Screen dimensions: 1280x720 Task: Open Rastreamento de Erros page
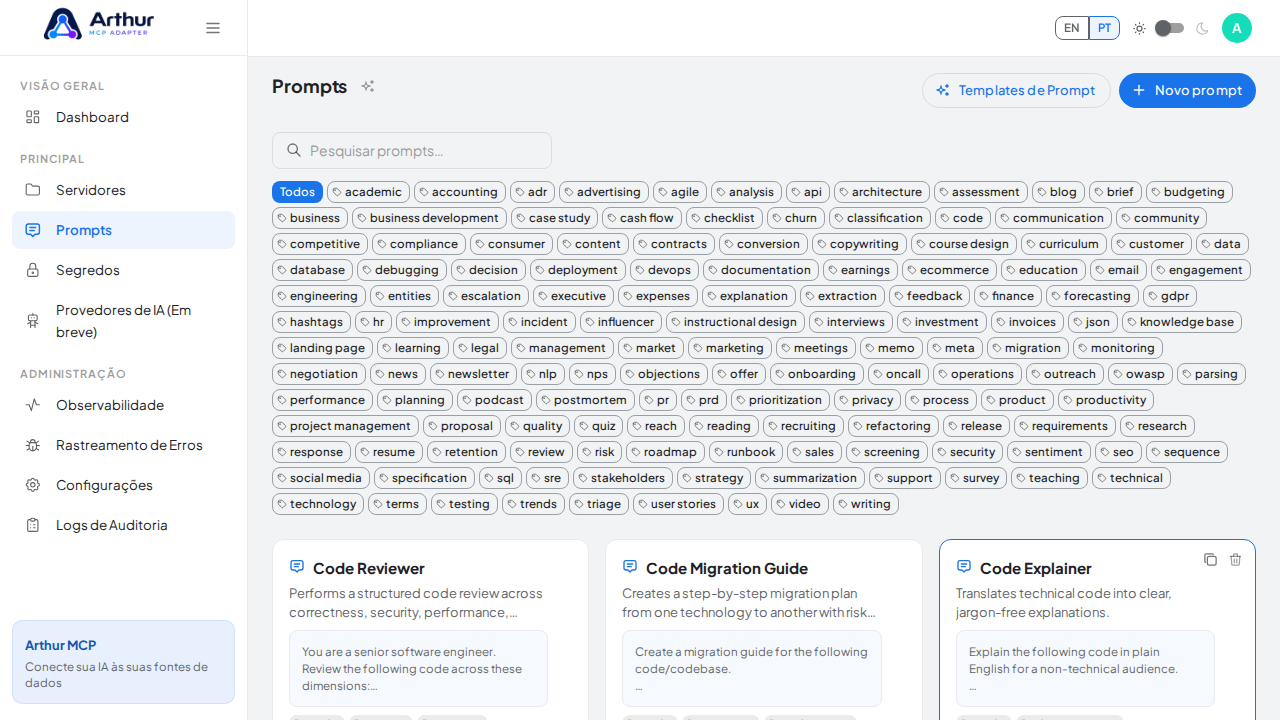pos(123,445)
